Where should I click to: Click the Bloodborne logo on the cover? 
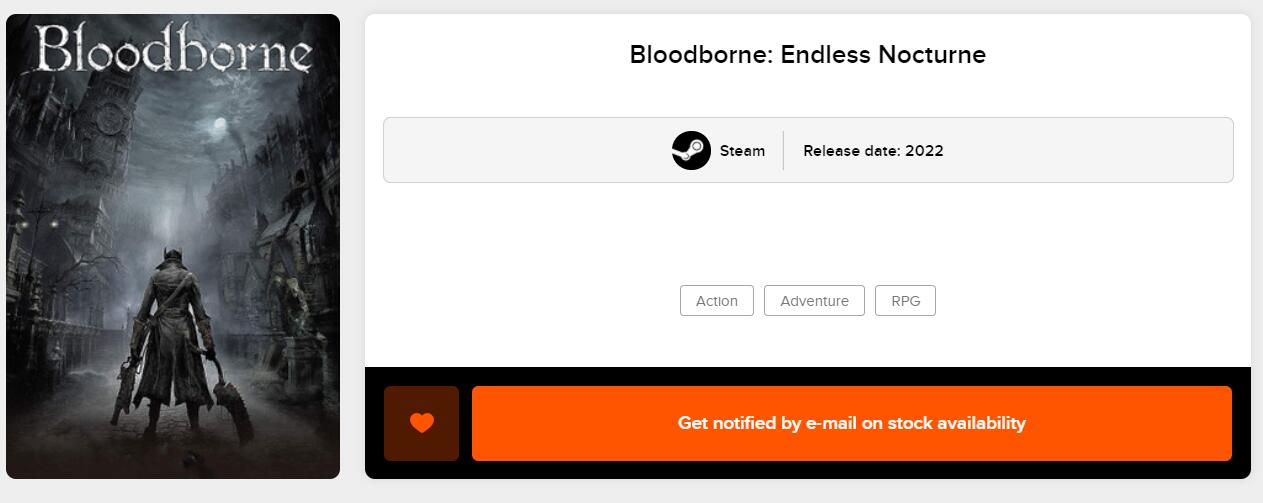(x=173, y=50)
